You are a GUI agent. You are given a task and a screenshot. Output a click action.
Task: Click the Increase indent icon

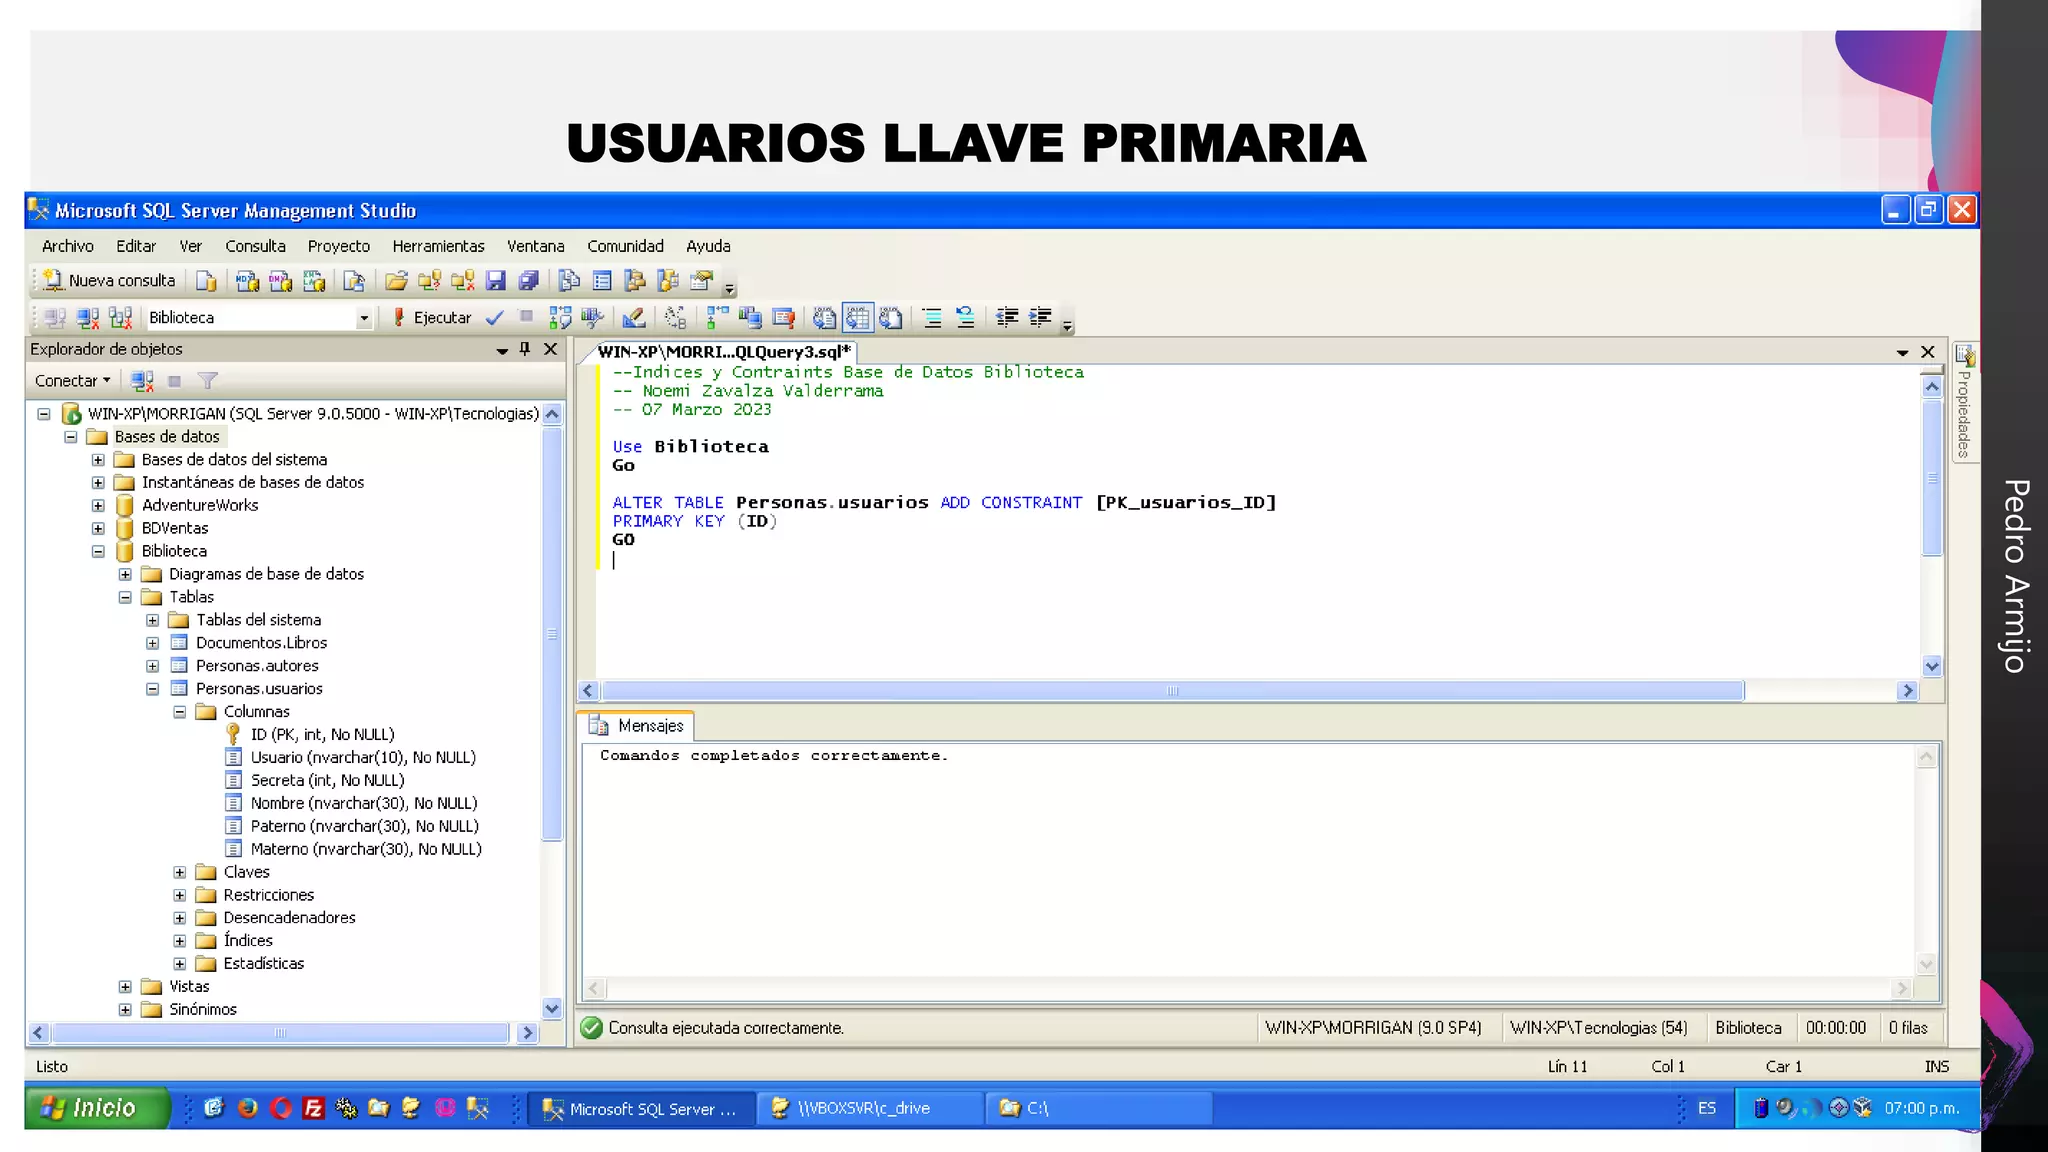pyautogui.click(x=1040, y=318)
